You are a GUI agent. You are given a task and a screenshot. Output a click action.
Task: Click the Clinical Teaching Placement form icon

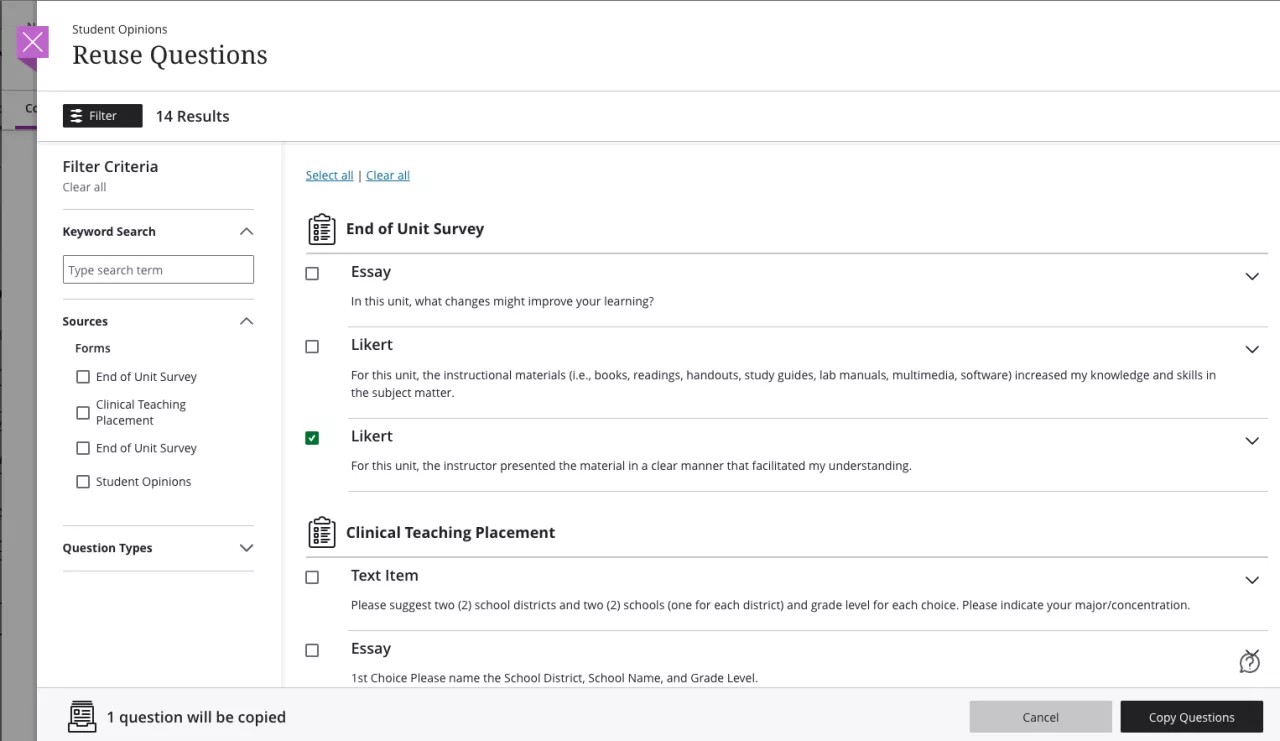(321, 532)
